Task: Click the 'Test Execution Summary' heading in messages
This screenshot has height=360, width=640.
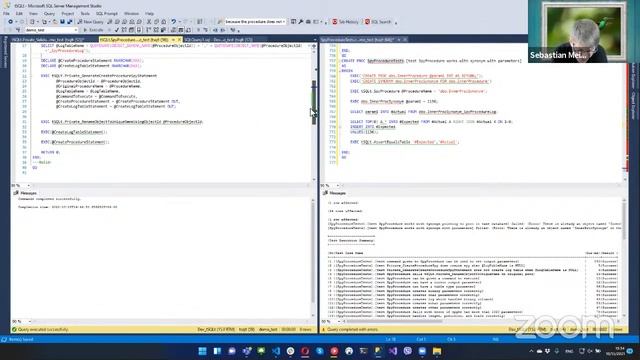Action: 351,240
